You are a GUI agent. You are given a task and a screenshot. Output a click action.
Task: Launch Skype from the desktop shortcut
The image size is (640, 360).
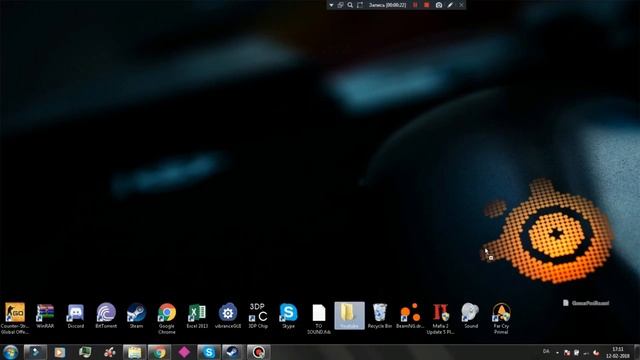pos(289,316)
